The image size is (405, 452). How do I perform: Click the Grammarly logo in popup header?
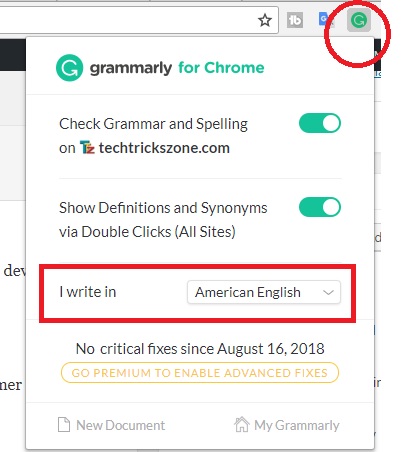tap(69, 68)
